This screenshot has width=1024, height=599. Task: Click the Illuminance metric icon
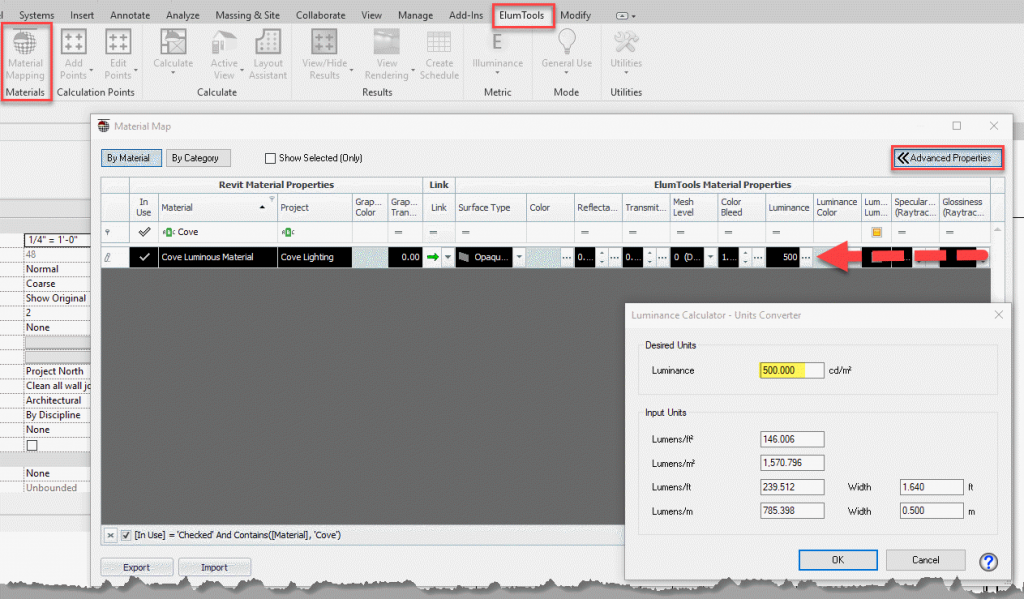pos(497,42)
